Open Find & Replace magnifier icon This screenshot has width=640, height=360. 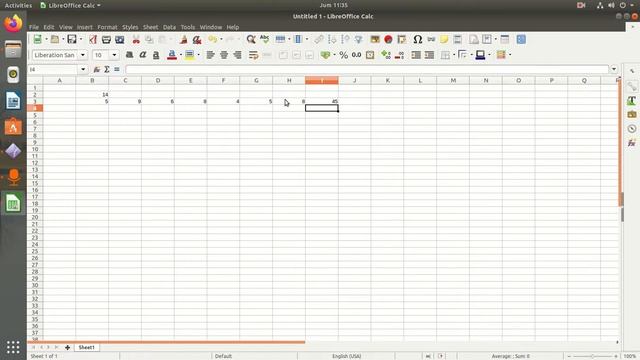(x=251, y=39)
